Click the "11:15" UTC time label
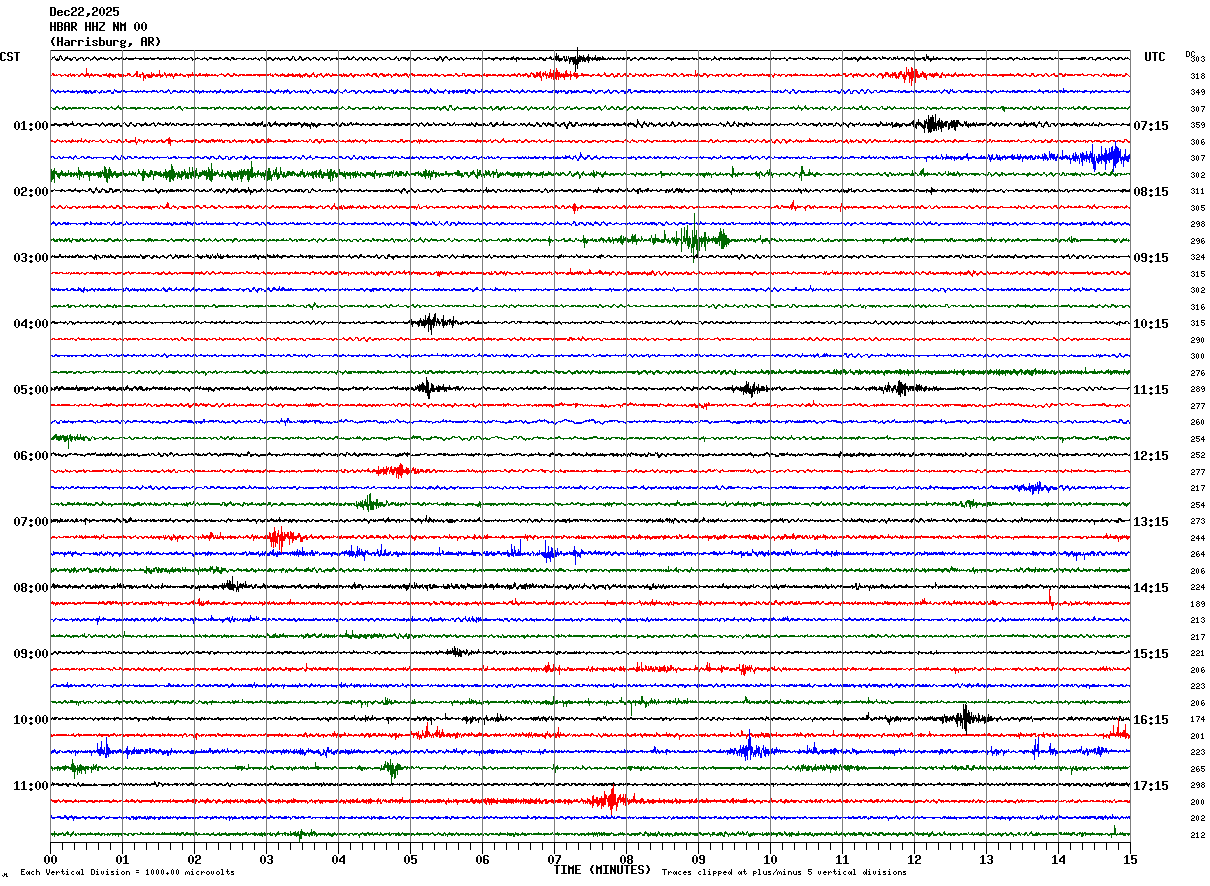1210x886 pixels. [1152, 390]
